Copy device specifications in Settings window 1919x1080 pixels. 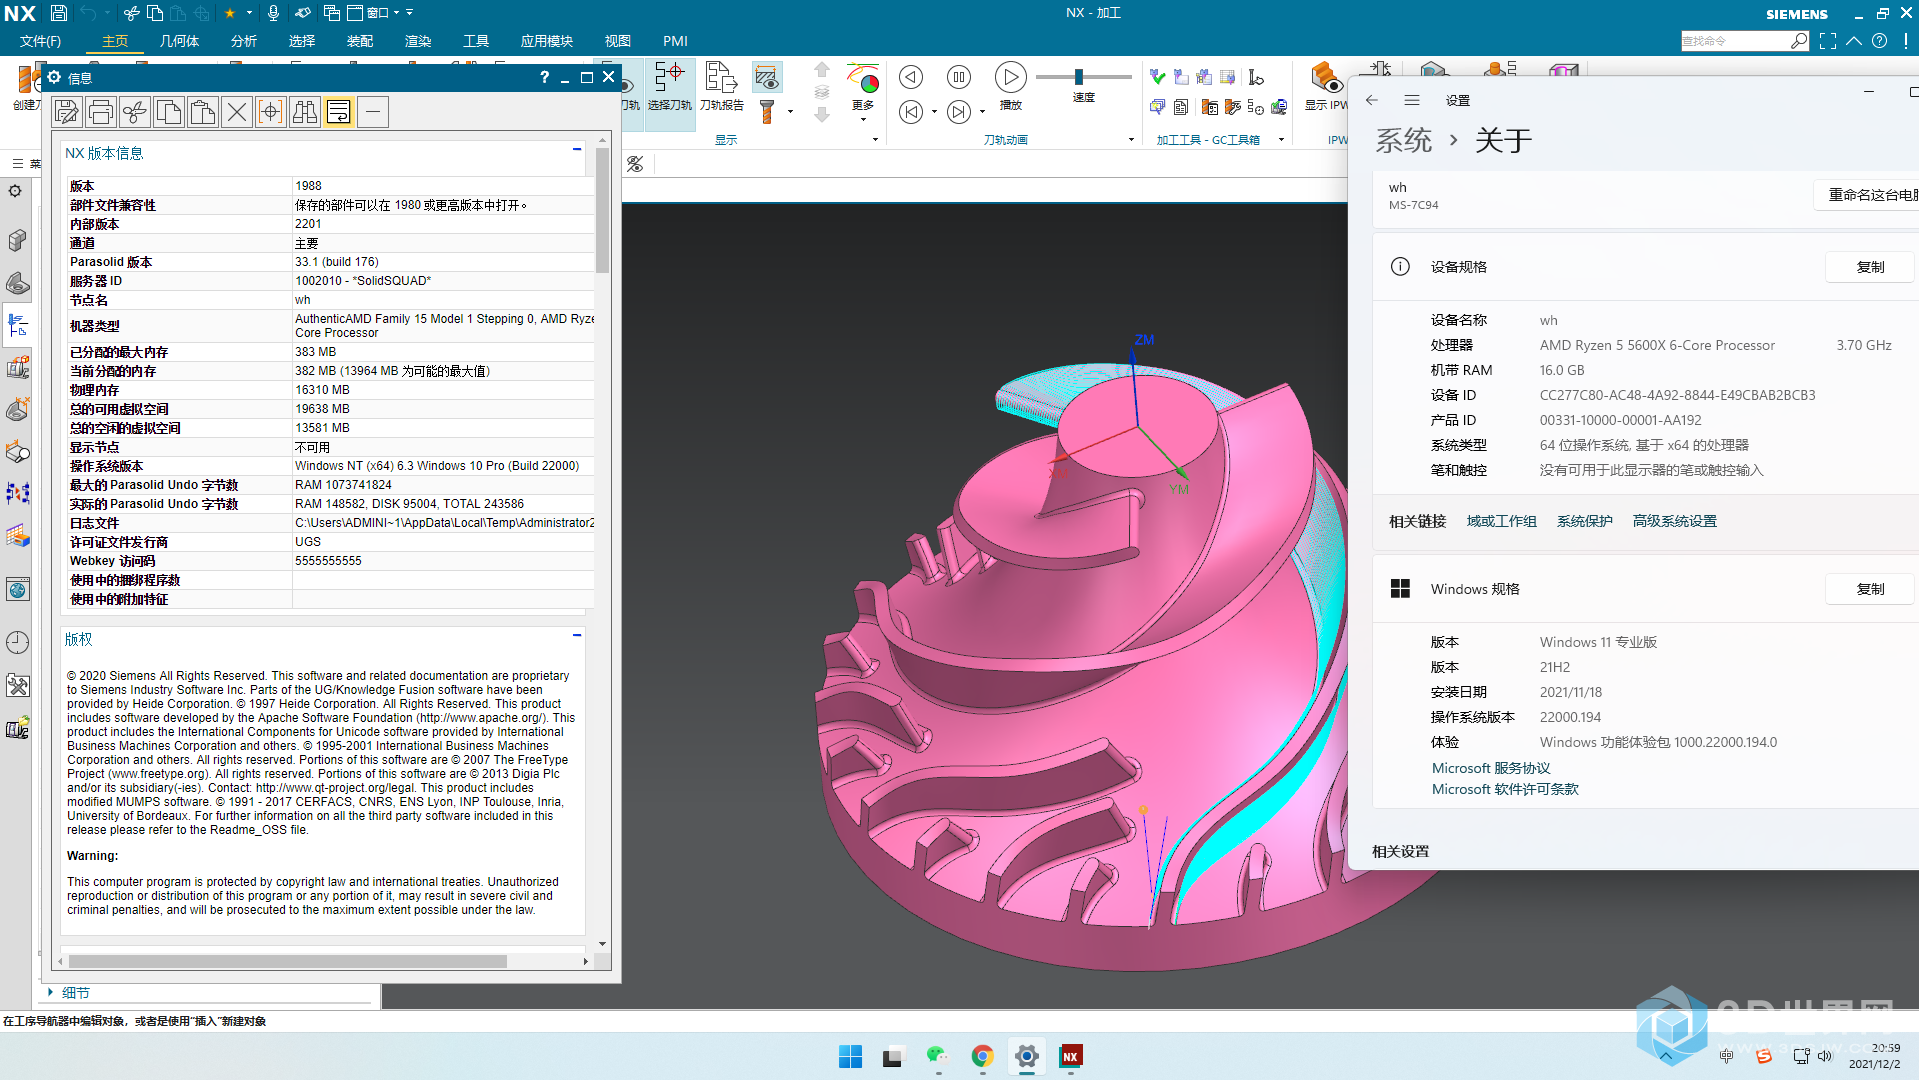1870,267
